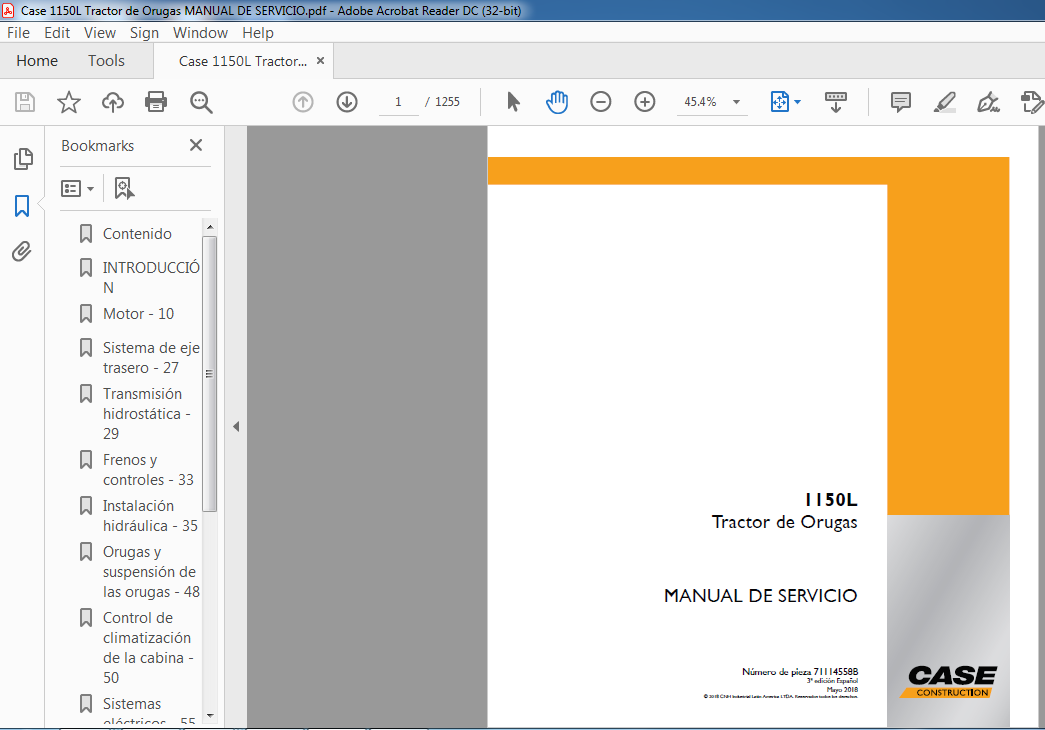Click the page number field
The image size is (1045, 730).
(399, 102)
